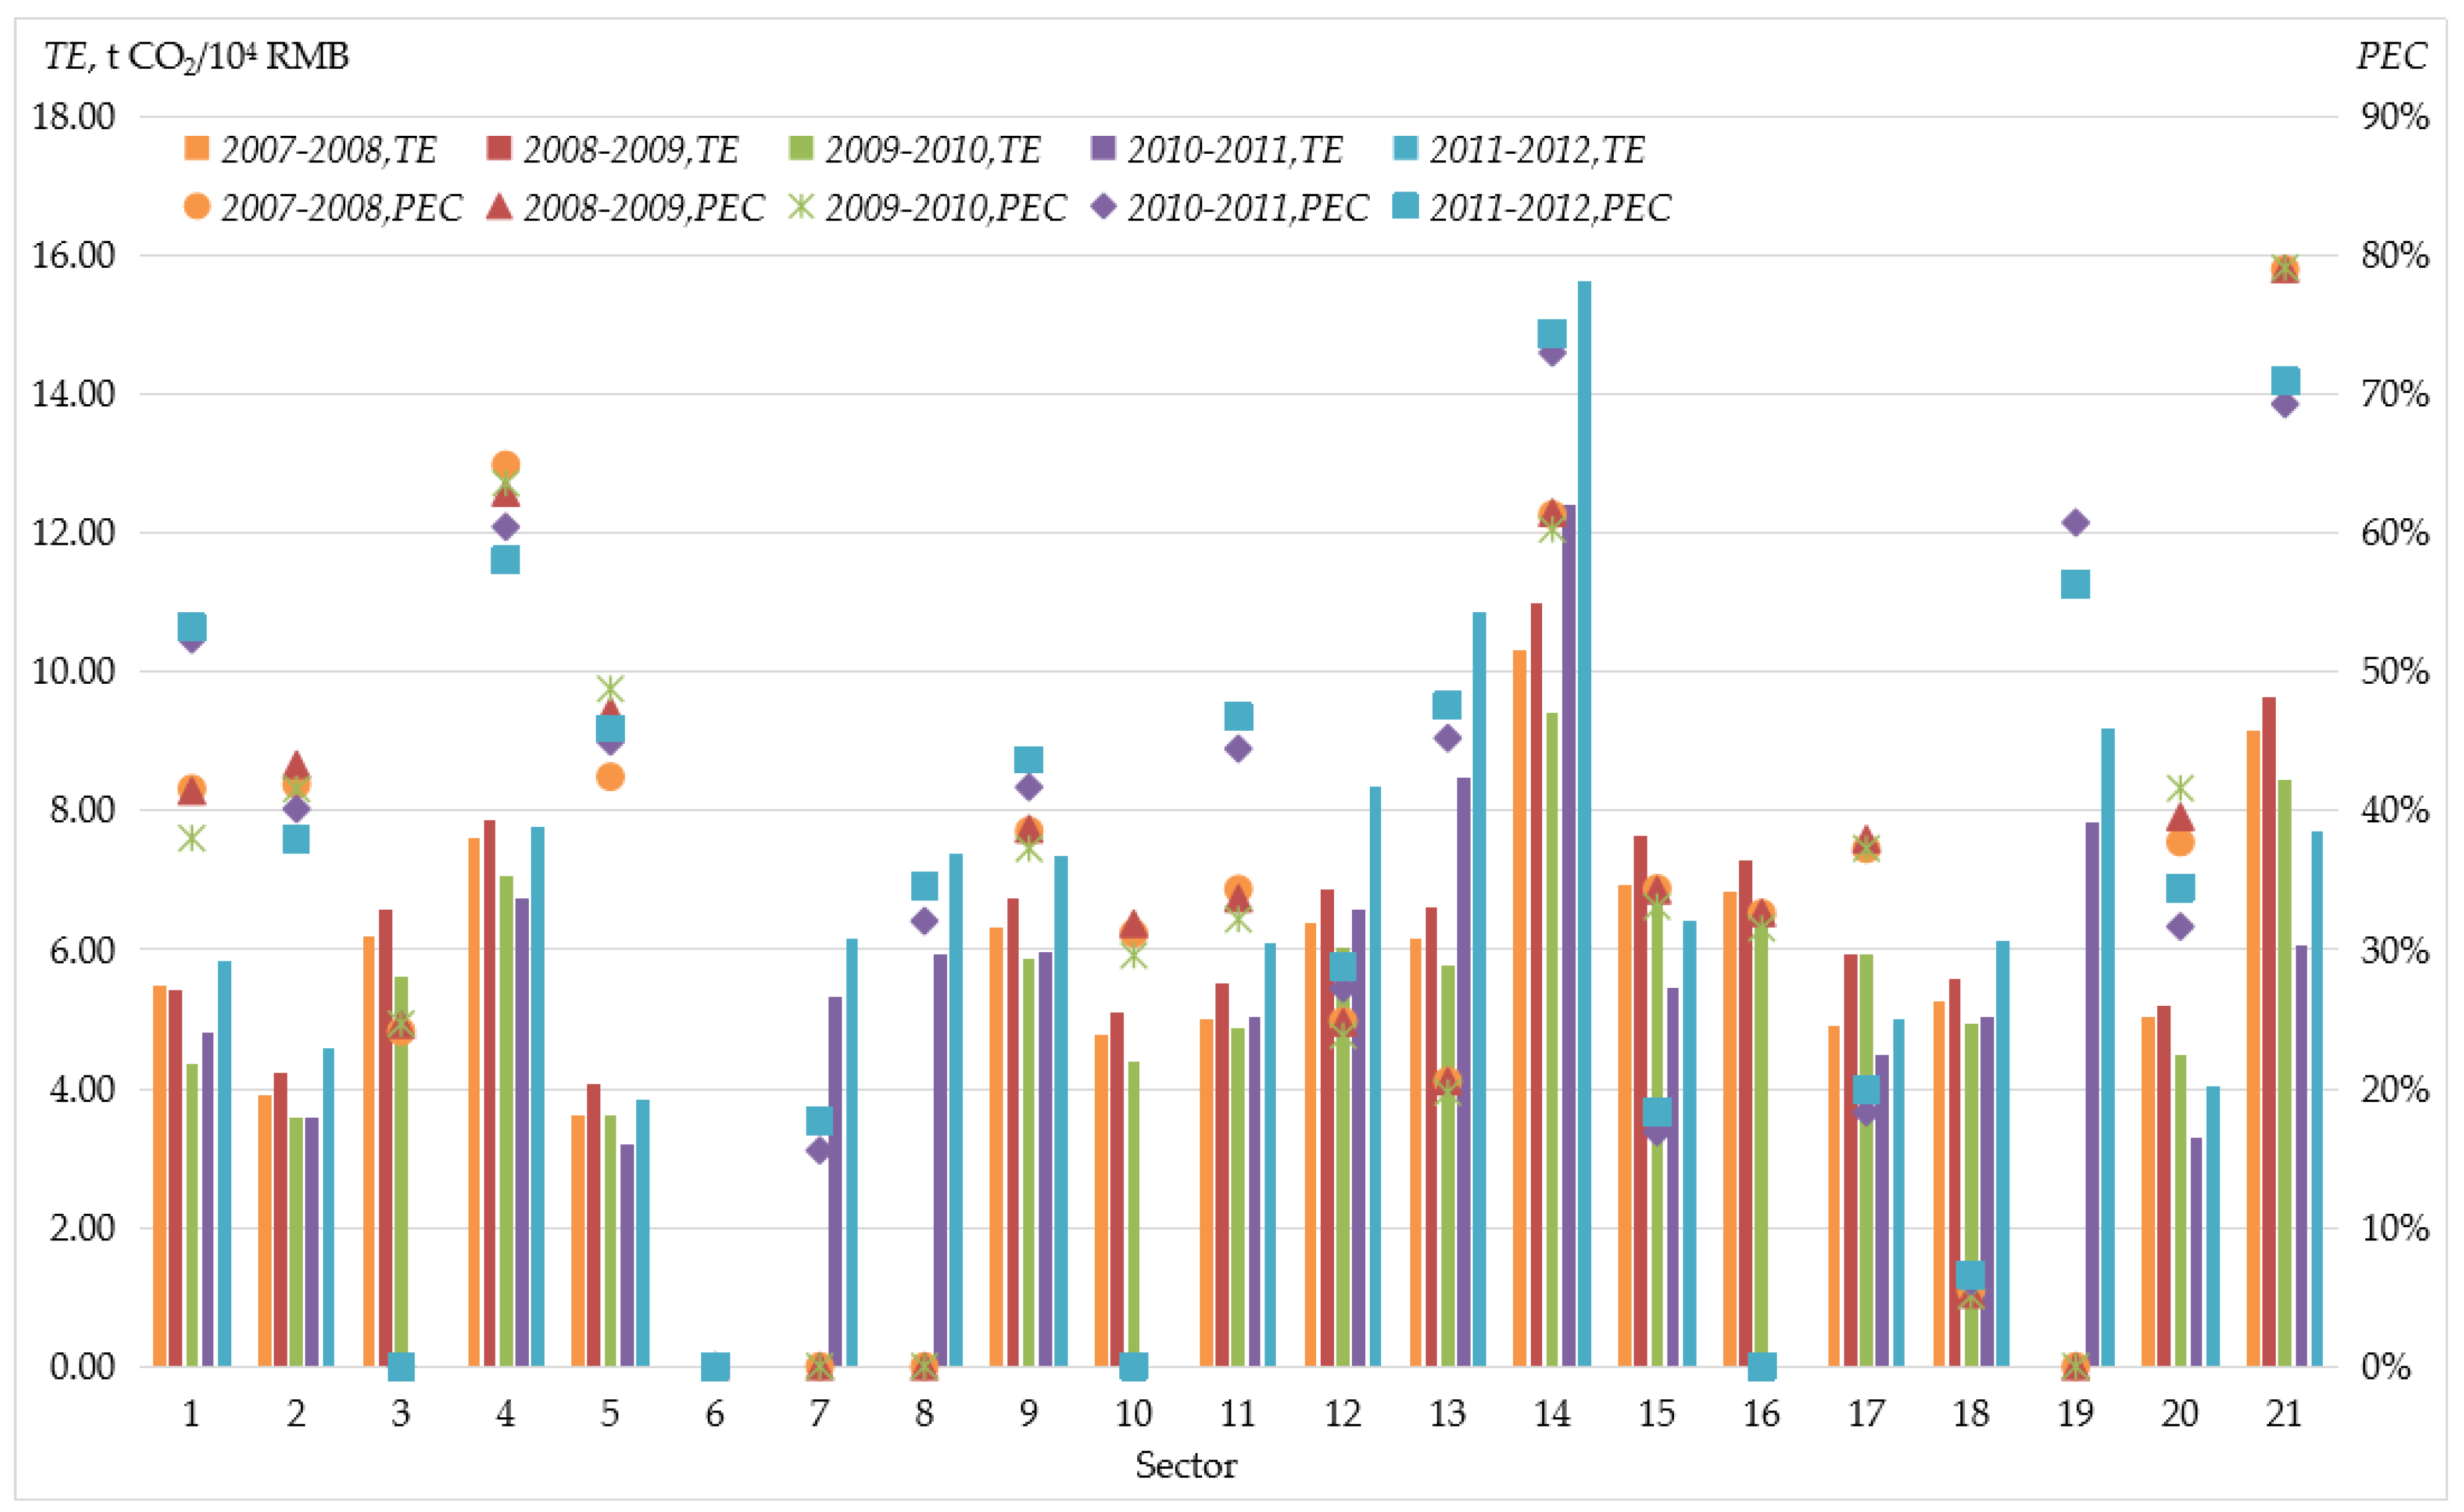Click the sector 21 axis label
Viewport: 2464px width, 1512px height.
(2284, 1413)
